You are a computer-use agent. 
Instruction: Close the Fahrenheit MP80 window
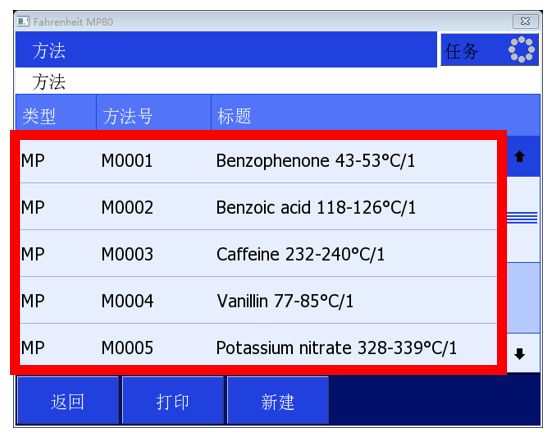[525, 22]
